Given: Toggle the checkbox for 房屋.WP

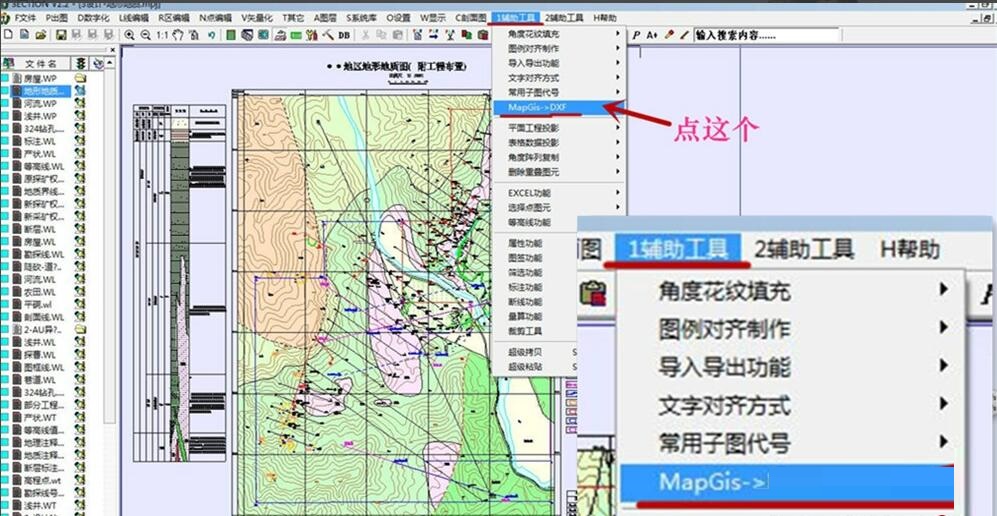Looking at the screenshot, I should [5, 78].
